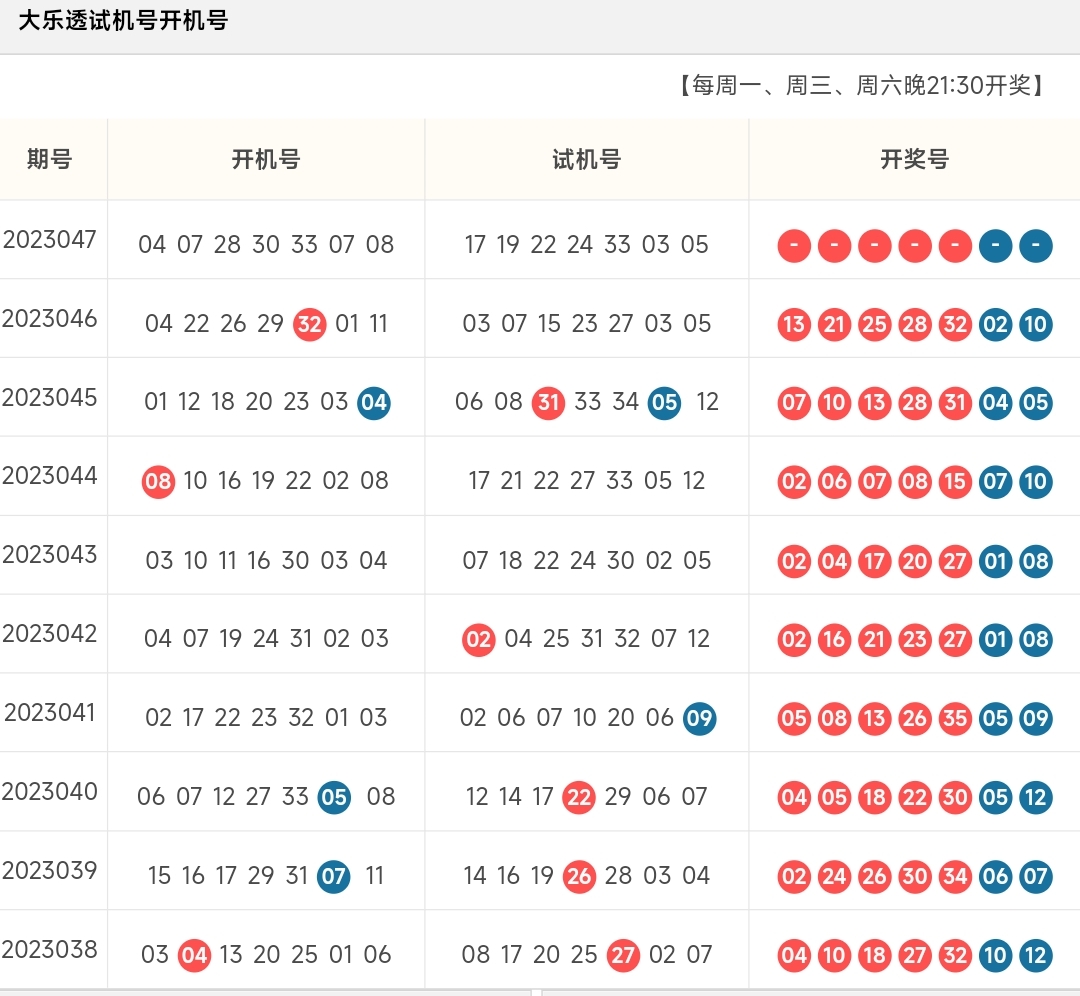The height and width of the screenshot is (996, 1080).
Task: Click red ball 31 in 2023045 试机号
Action: 548,402
